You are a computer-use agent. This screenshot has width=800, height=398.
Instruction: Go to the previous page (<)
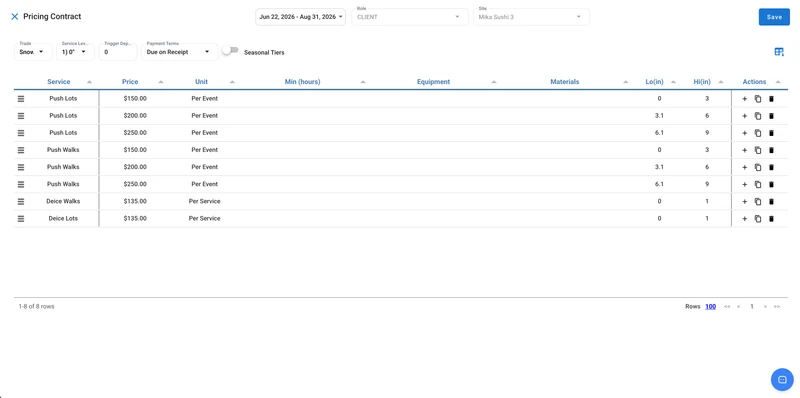click(x=739, y=307)
